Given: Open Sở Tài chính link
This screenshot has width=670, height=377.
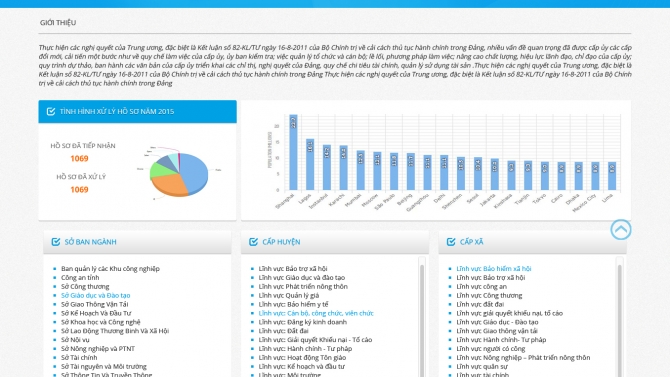Looking at the screenshot, I should (79, 358).
